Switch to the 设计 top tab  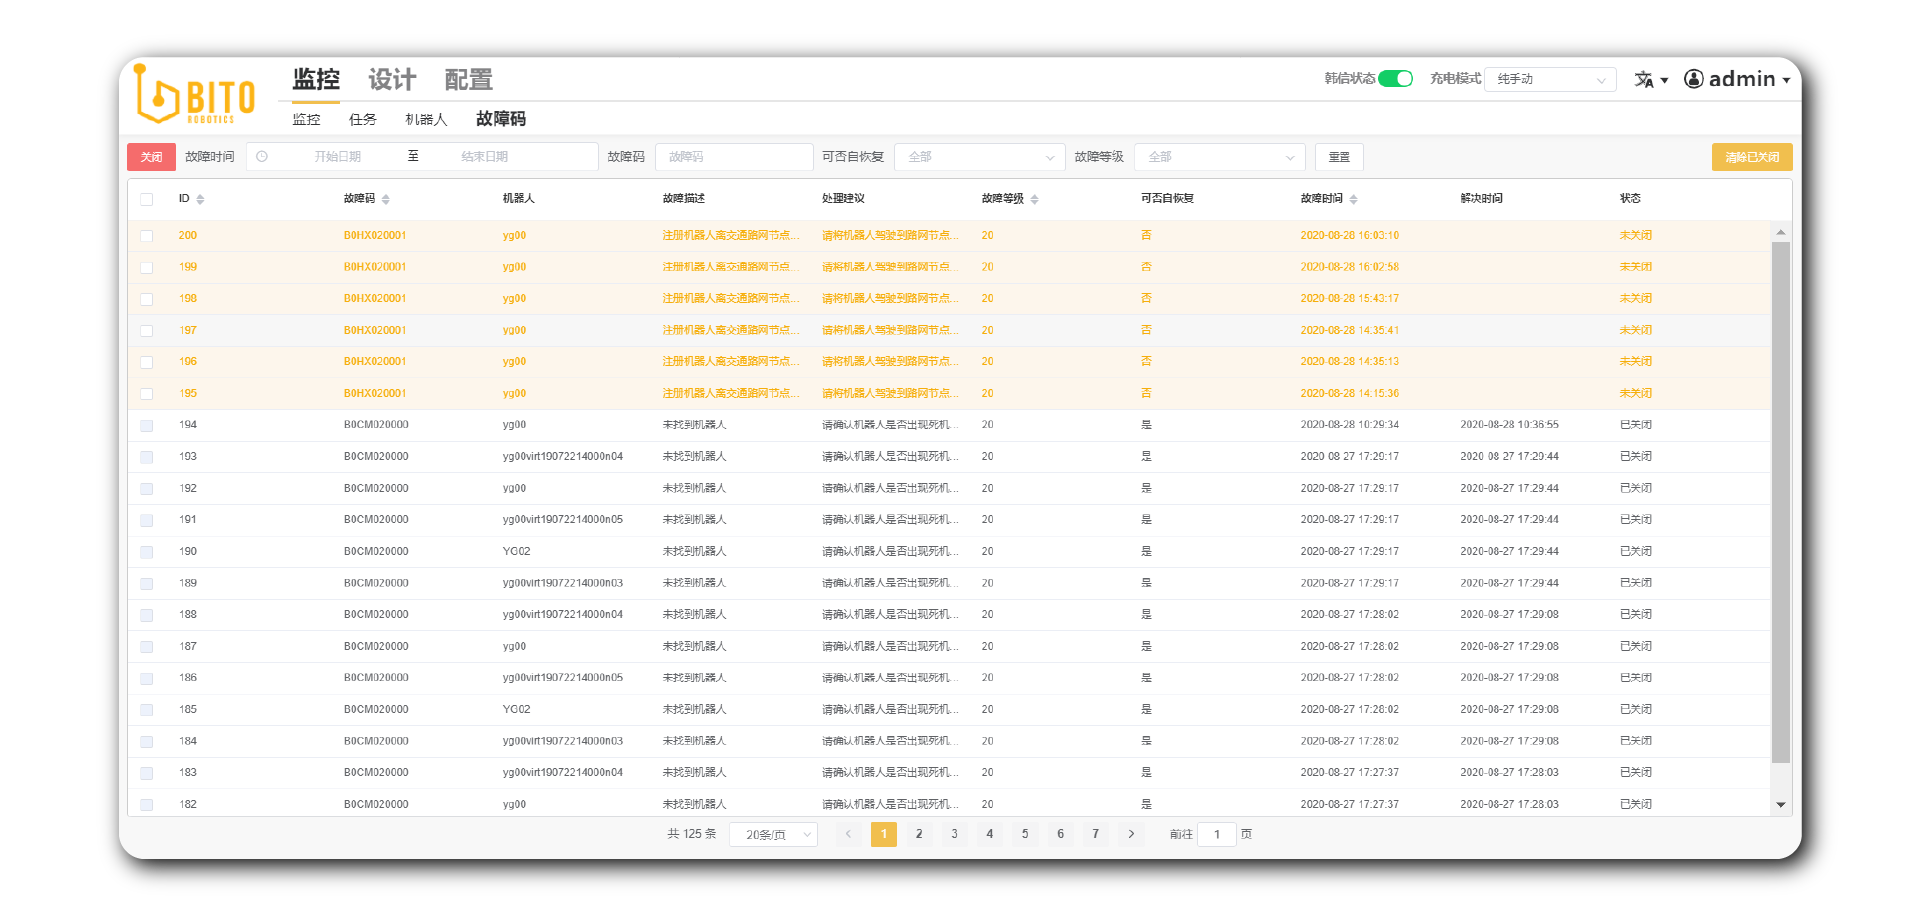[x=392, y=80]
